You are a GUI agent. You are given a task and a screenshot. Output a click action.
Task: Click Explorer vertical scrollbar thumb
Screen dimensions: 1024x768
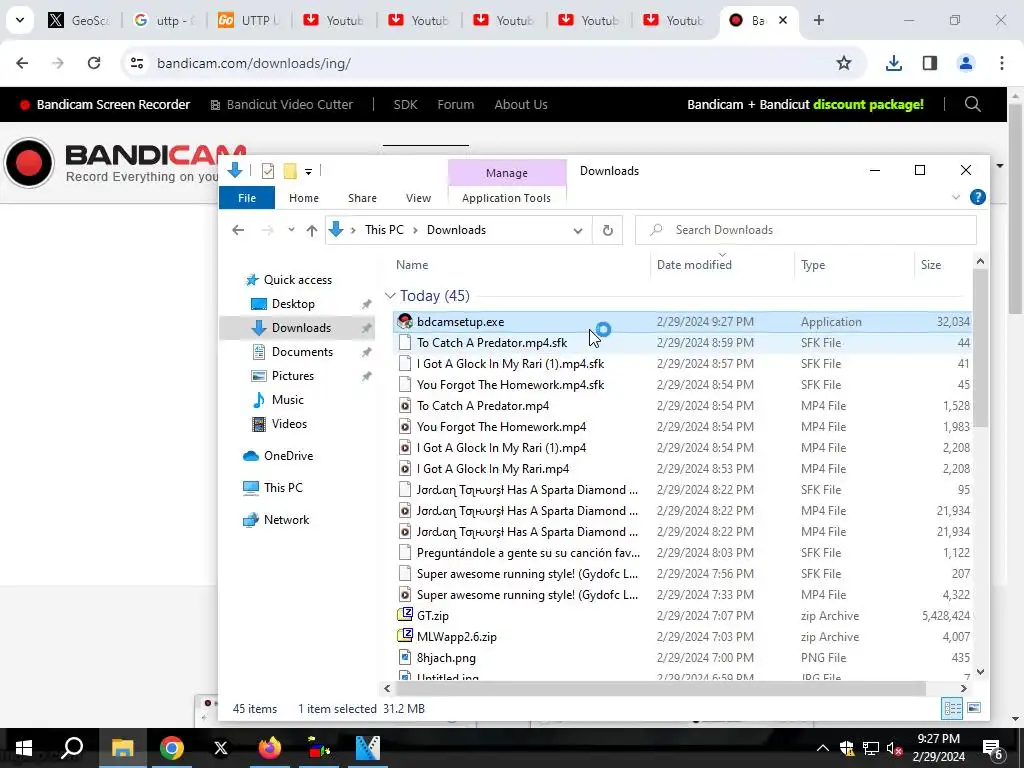pos(980,349)
